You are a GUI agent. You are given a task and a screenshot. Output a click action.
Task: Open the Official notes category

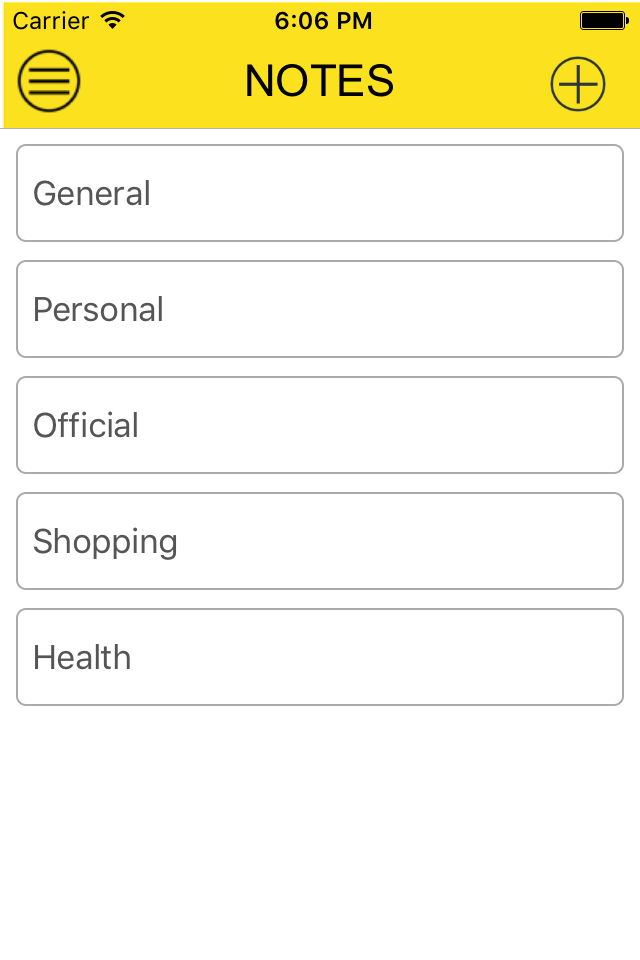(320, 425)
